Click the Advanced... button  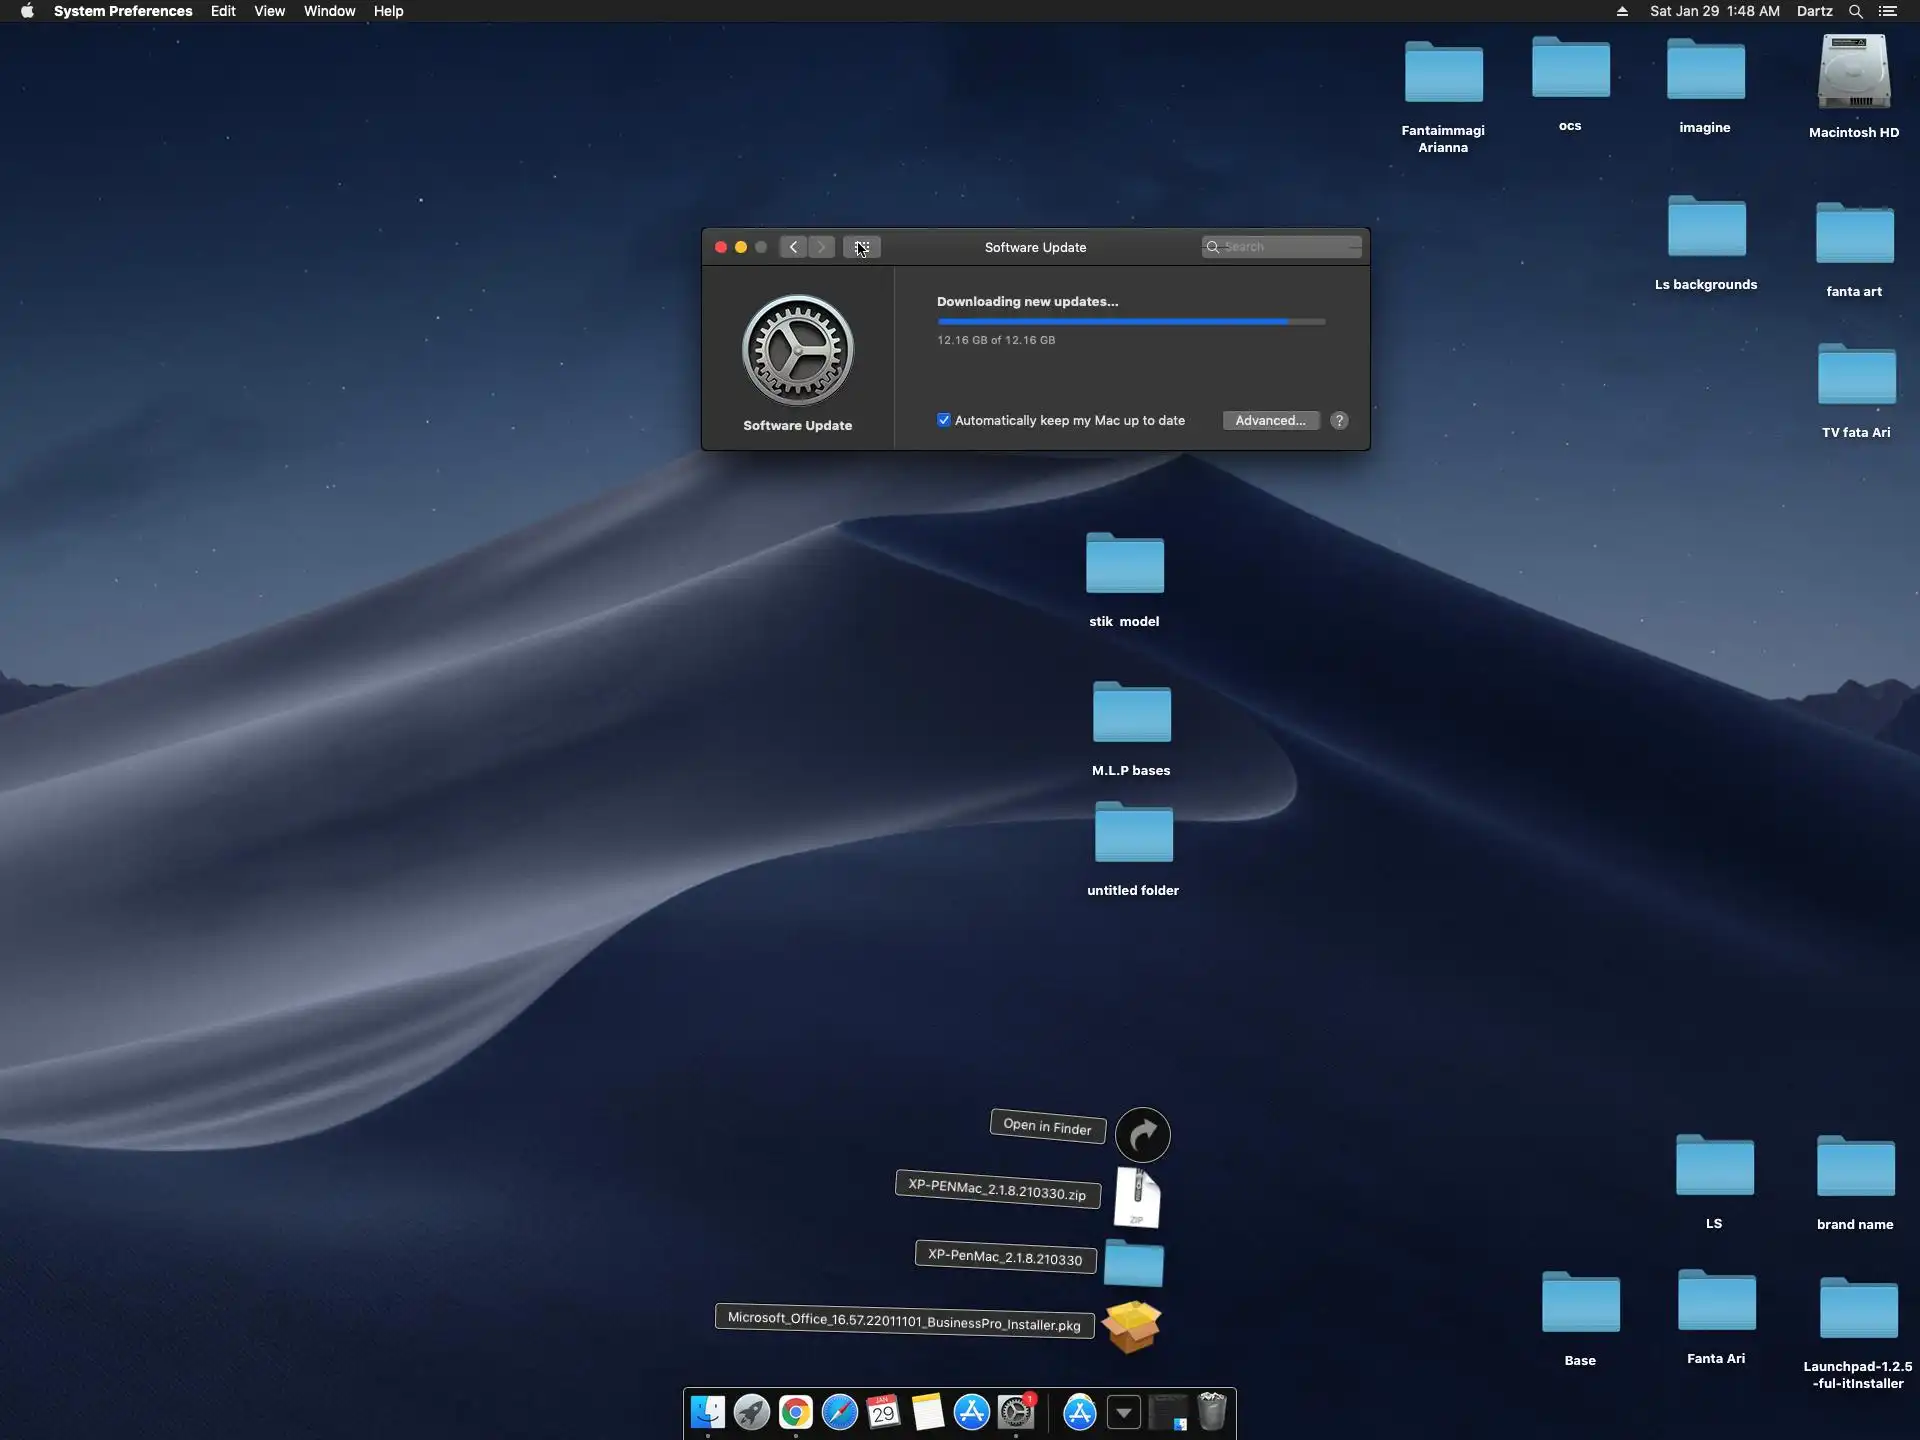[x=1270, y=421]
